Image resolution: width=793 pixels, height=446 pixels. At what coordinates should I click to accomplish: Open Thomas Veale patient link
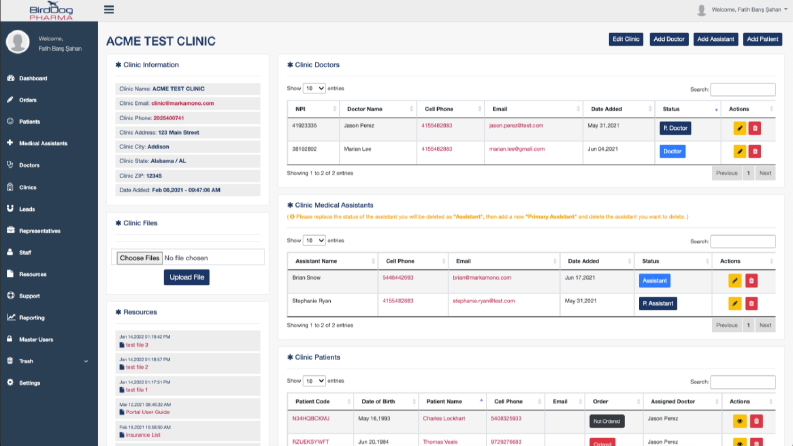(440, 441)
